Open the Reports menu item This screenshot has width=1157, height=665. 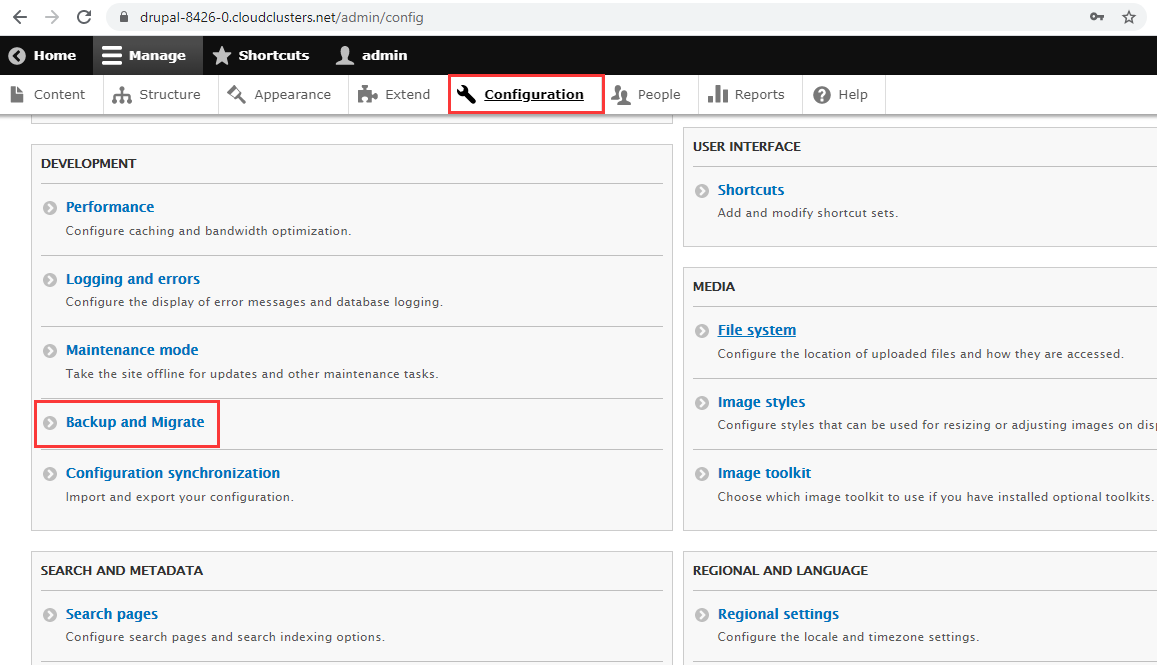point(746,95)
